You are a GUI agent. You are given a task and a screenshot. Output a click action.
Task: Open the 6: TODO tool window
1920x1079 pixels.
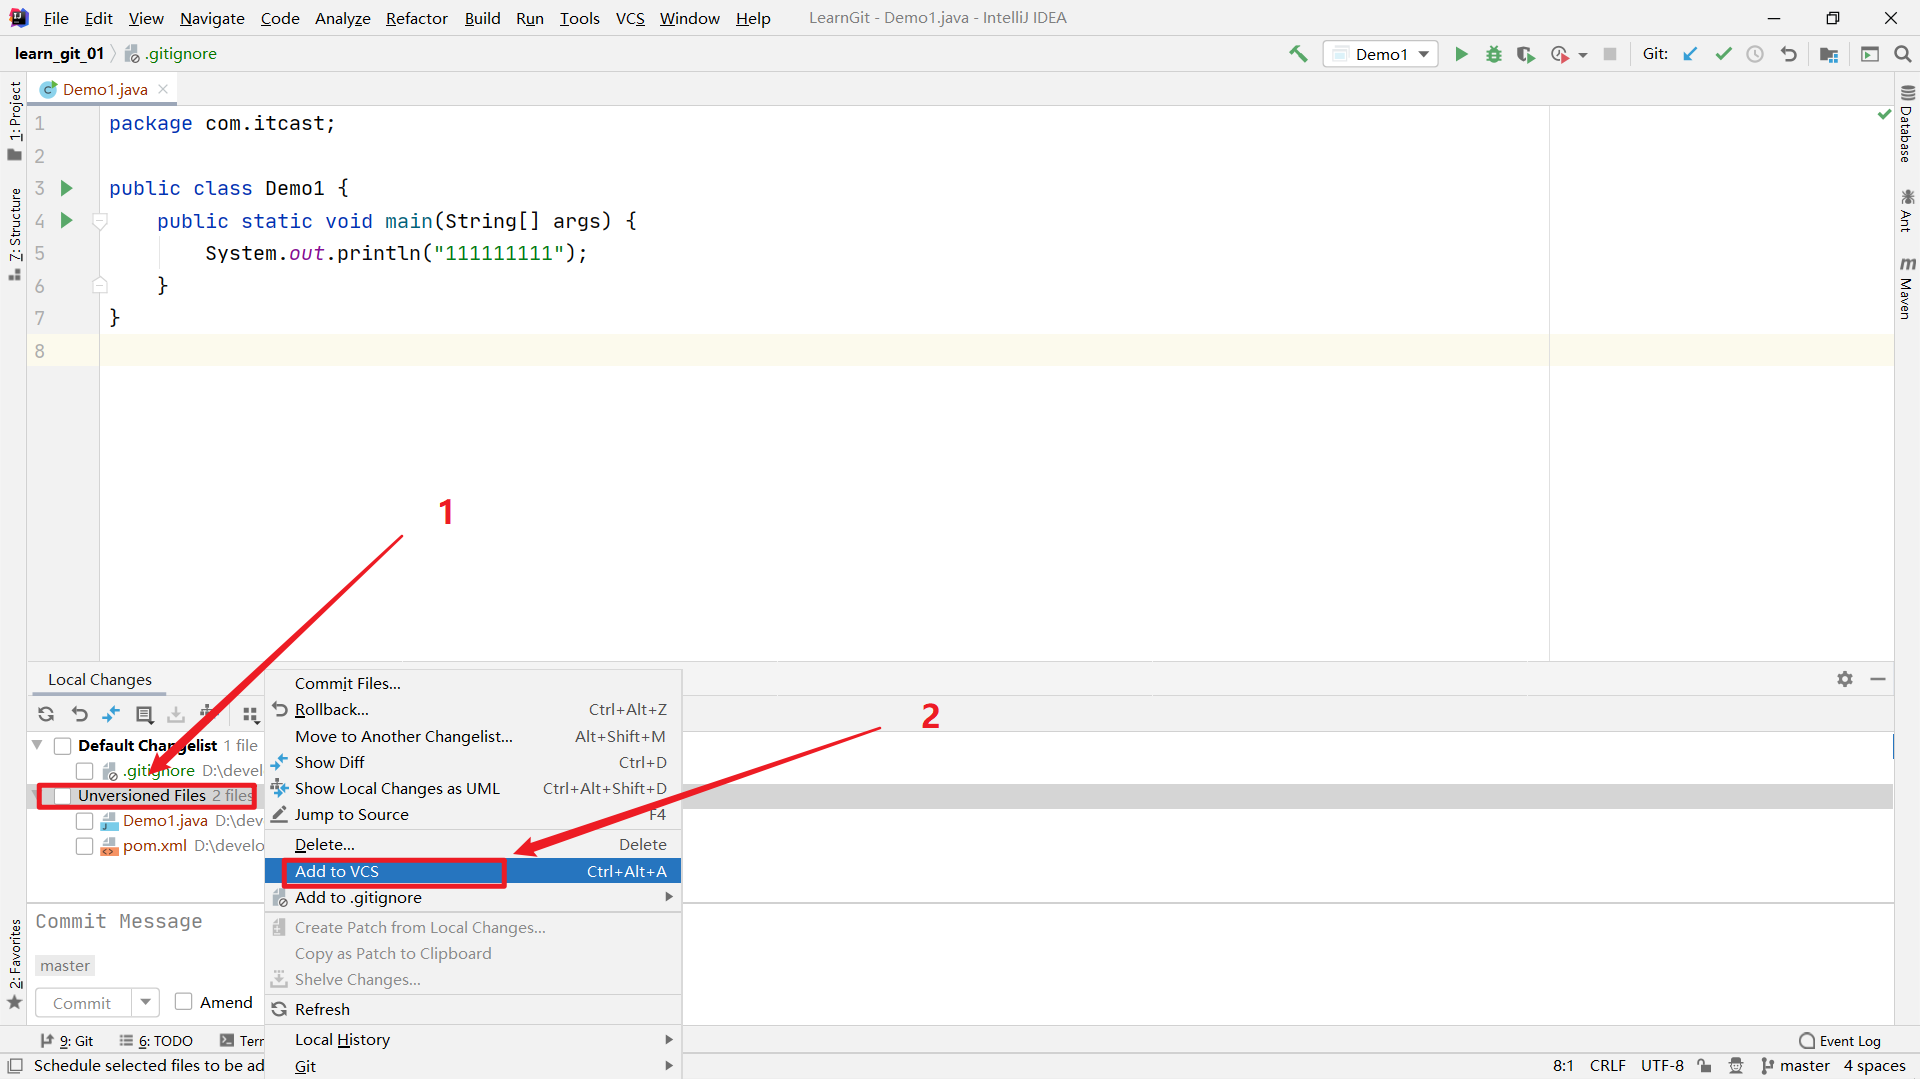[156, 1041]
